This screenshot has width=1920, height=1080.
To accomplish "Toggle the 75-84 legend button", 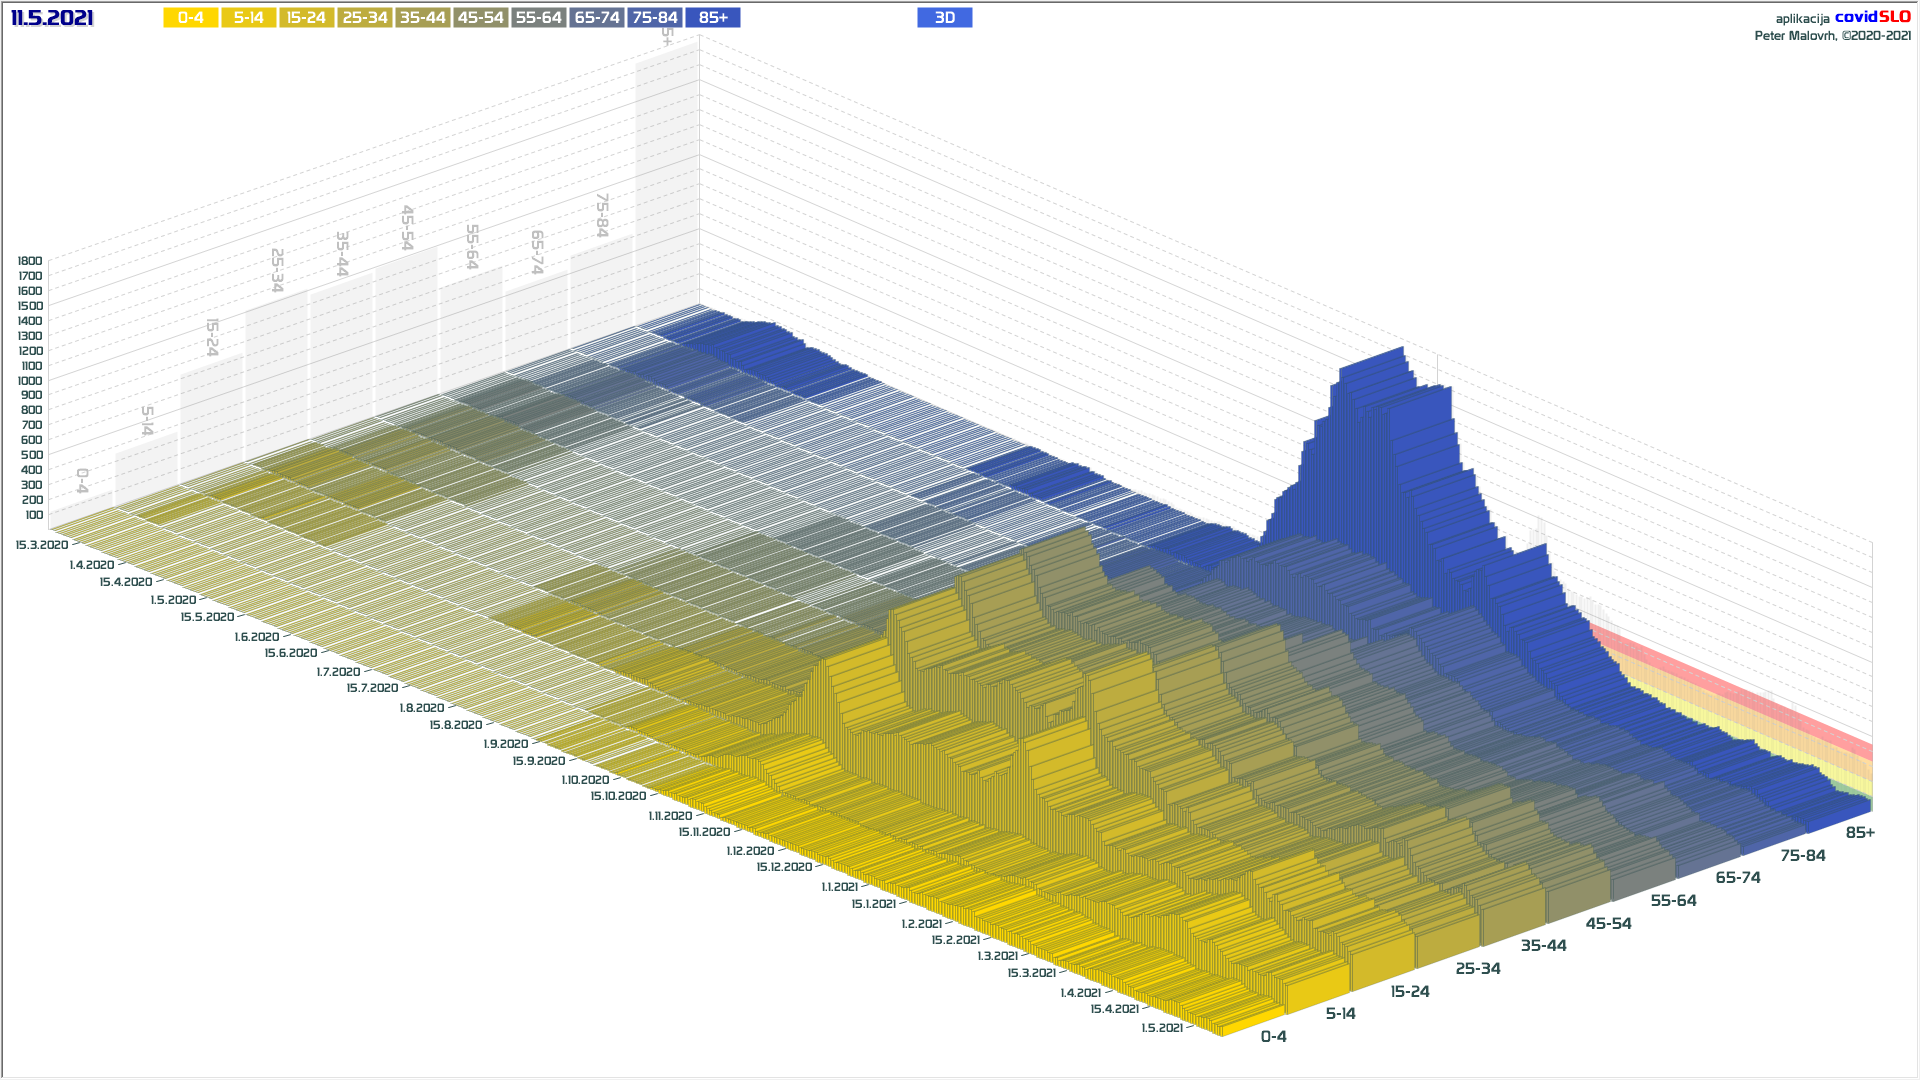I will 655,18.
